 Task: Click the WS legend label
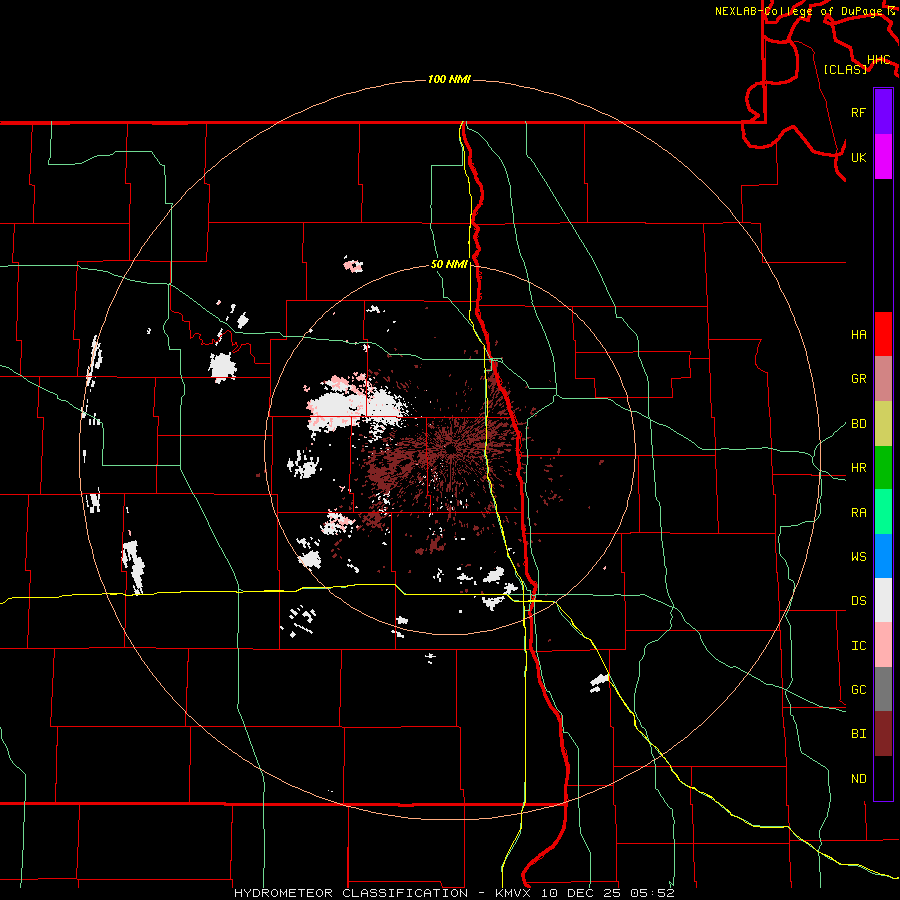point(858,557)
